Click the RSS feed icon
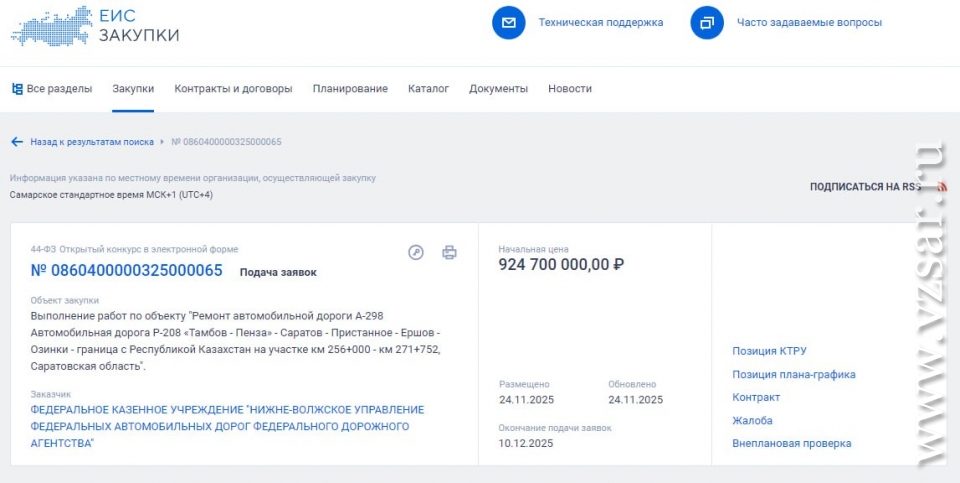 point(941,187)
